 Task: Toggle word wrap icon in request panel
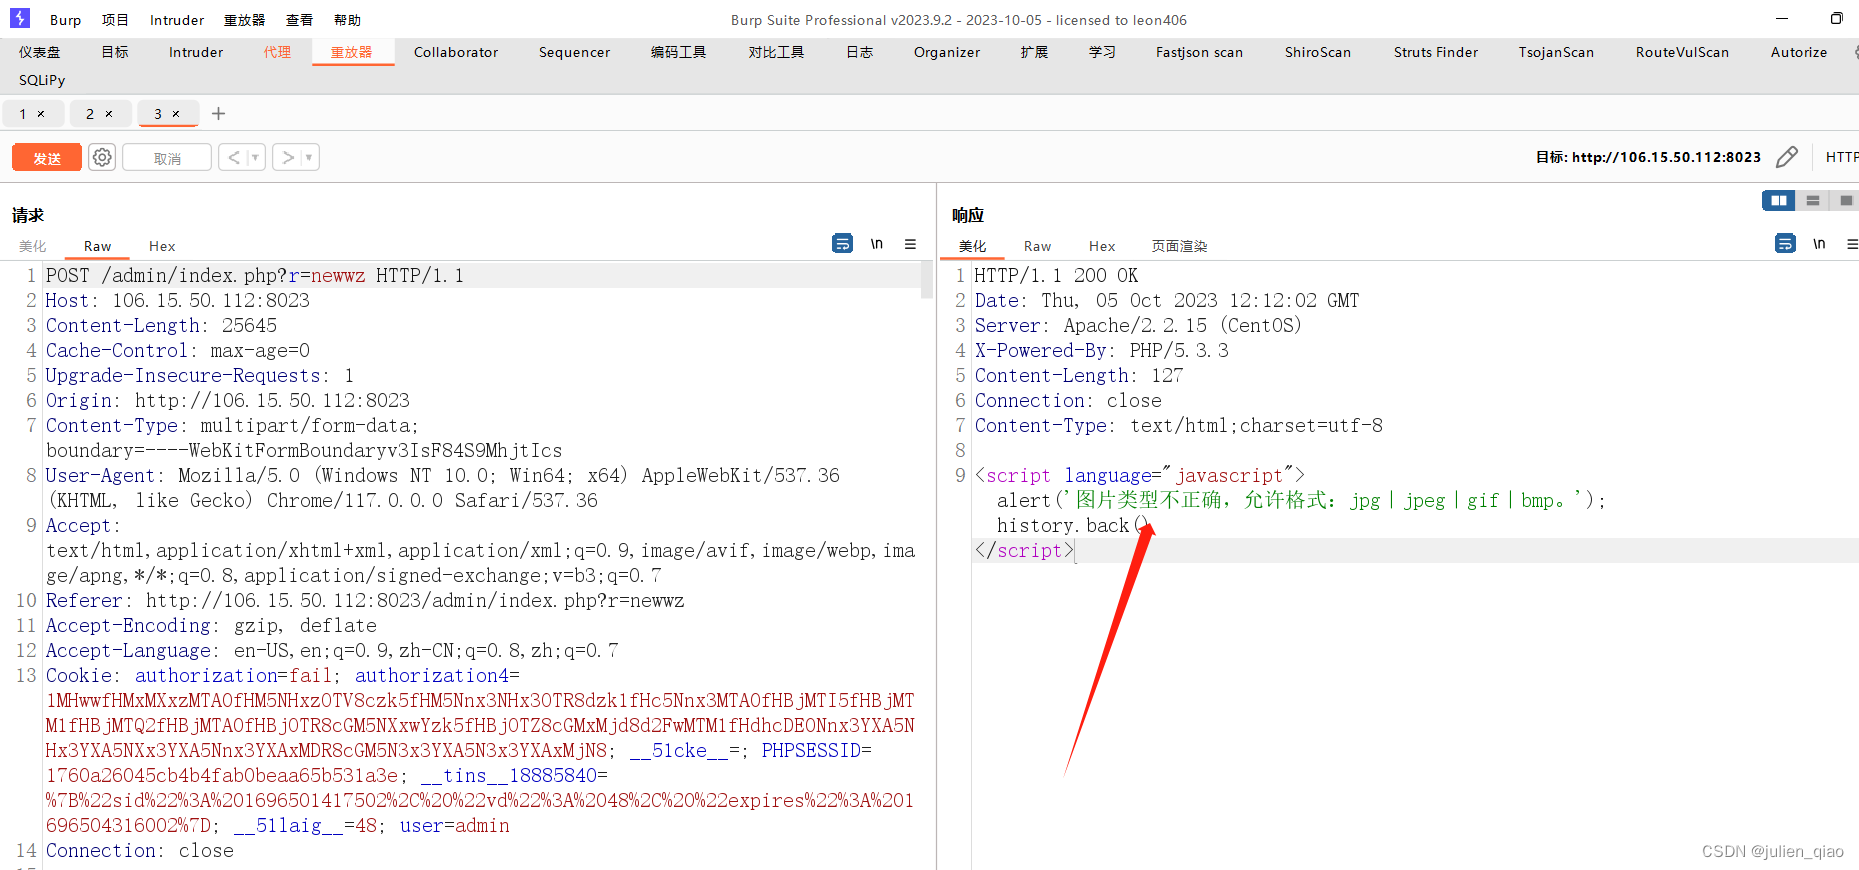pos(842,243)
